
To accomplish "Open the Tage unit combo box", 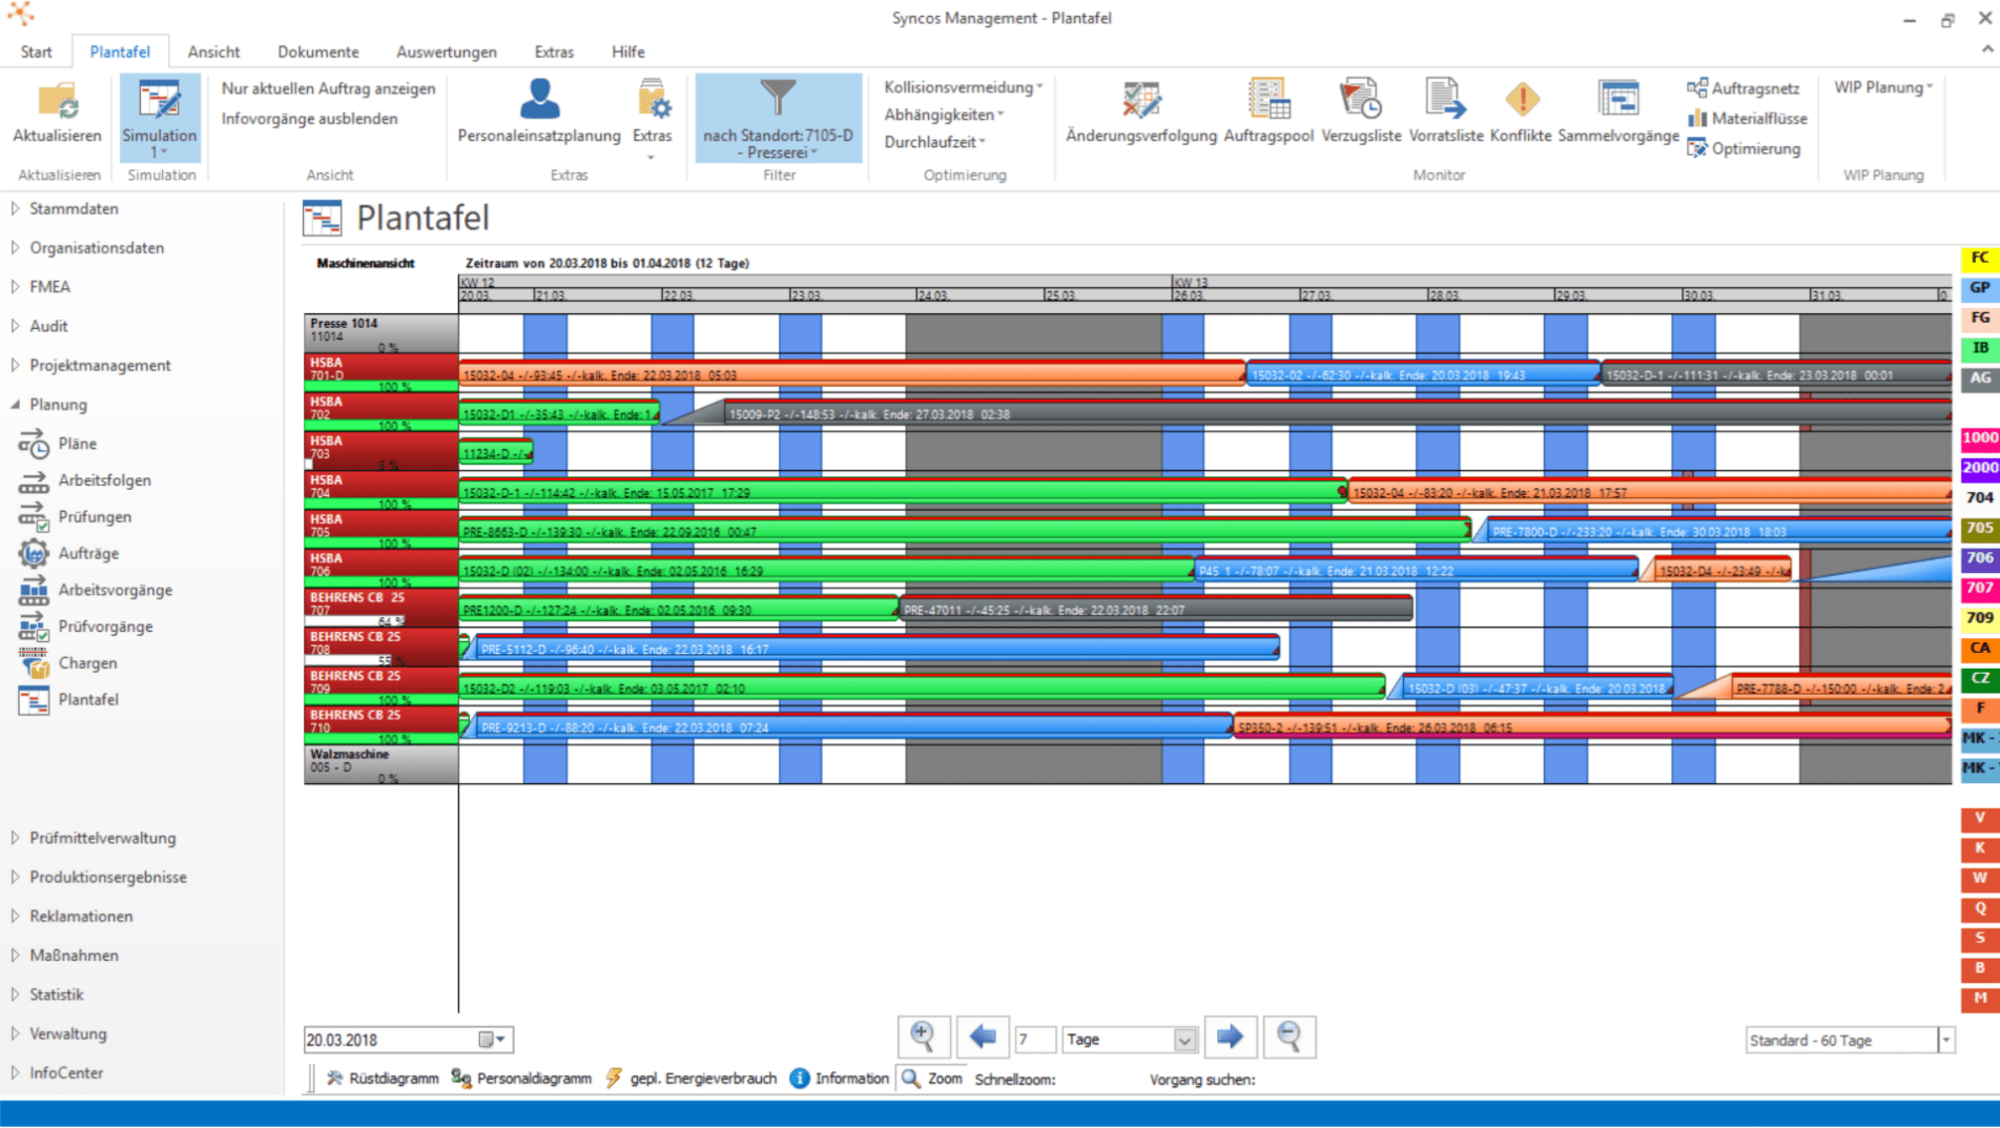I will click(1129, 1040).
